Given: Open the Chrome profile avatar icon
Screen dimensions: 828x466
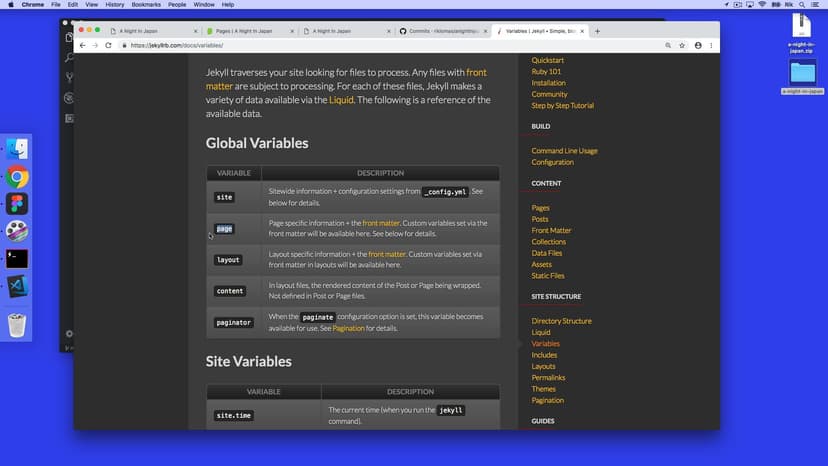Looking at the screenshot, I should [696, 46].
